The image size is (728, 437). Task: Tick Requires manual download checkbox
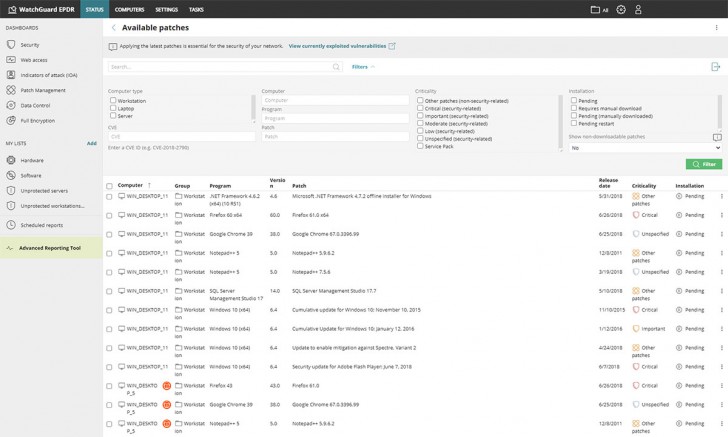tap(573, 108)
